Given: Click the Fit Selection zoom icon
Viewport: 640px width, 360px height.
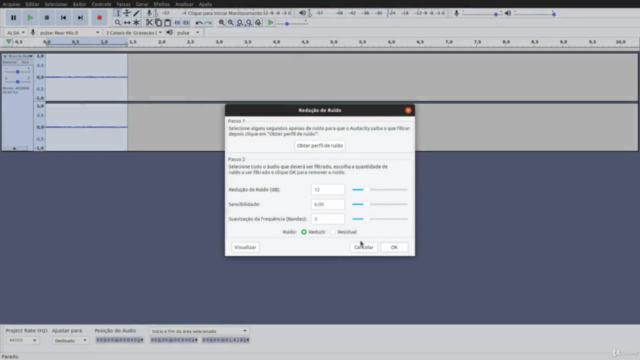Looking at the screenshot, I should [x=240, y=22].
